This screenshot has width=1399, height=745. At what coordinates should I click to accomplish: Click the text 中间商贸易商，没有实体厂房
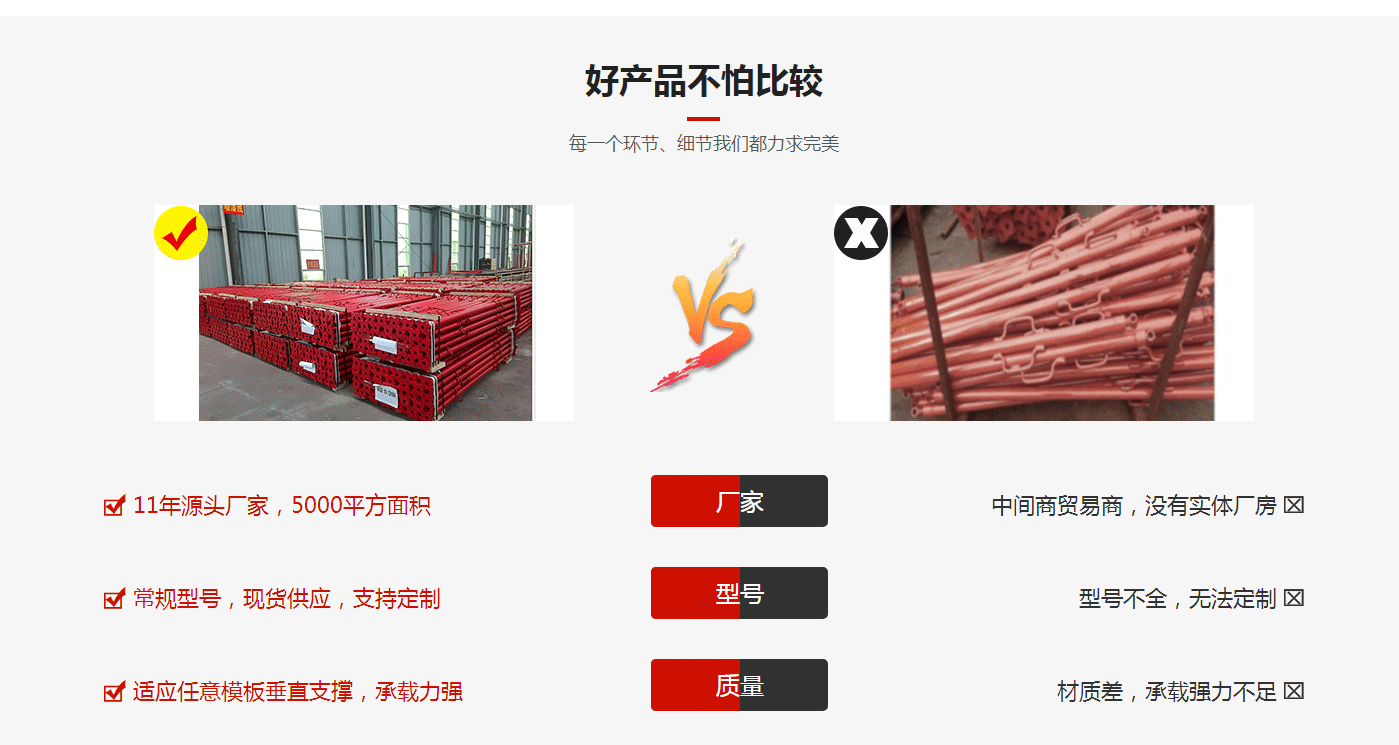(1134, 506)
